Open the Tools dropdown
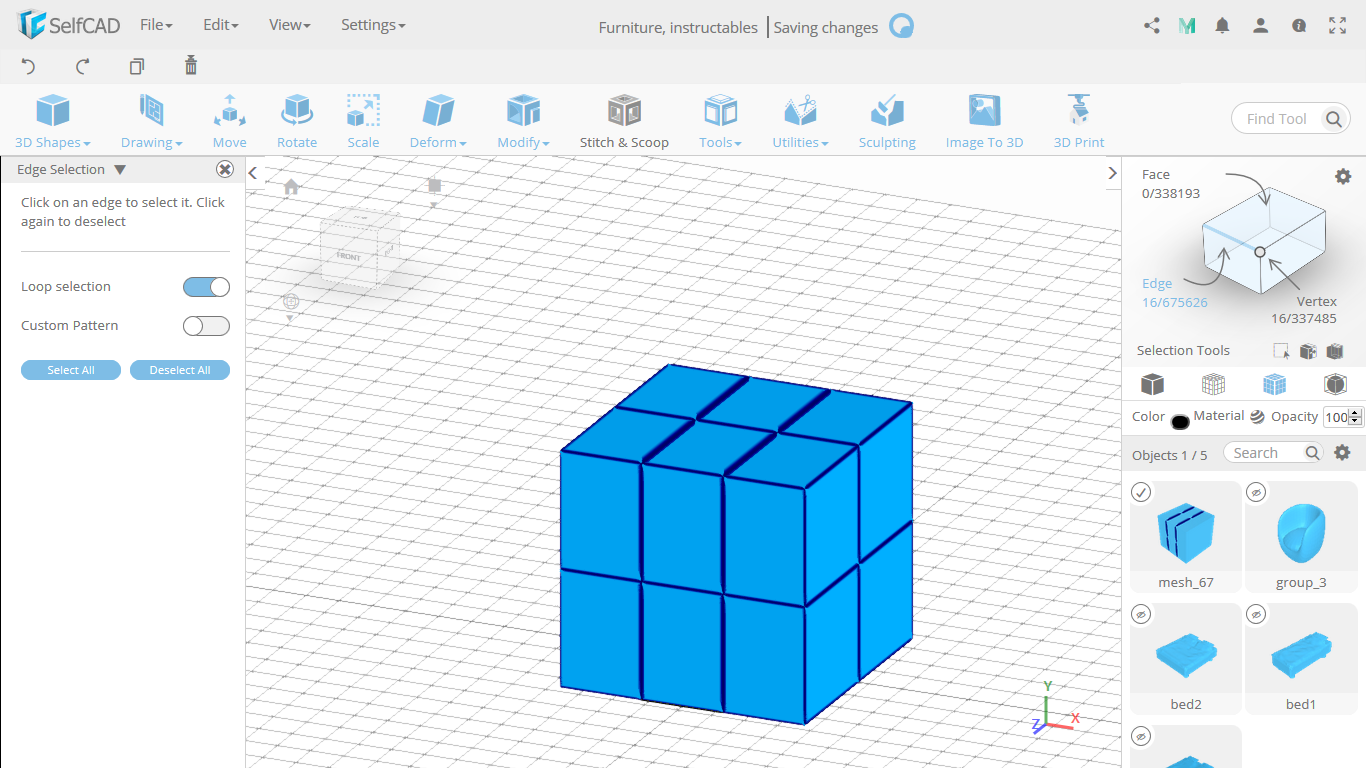 720,122
